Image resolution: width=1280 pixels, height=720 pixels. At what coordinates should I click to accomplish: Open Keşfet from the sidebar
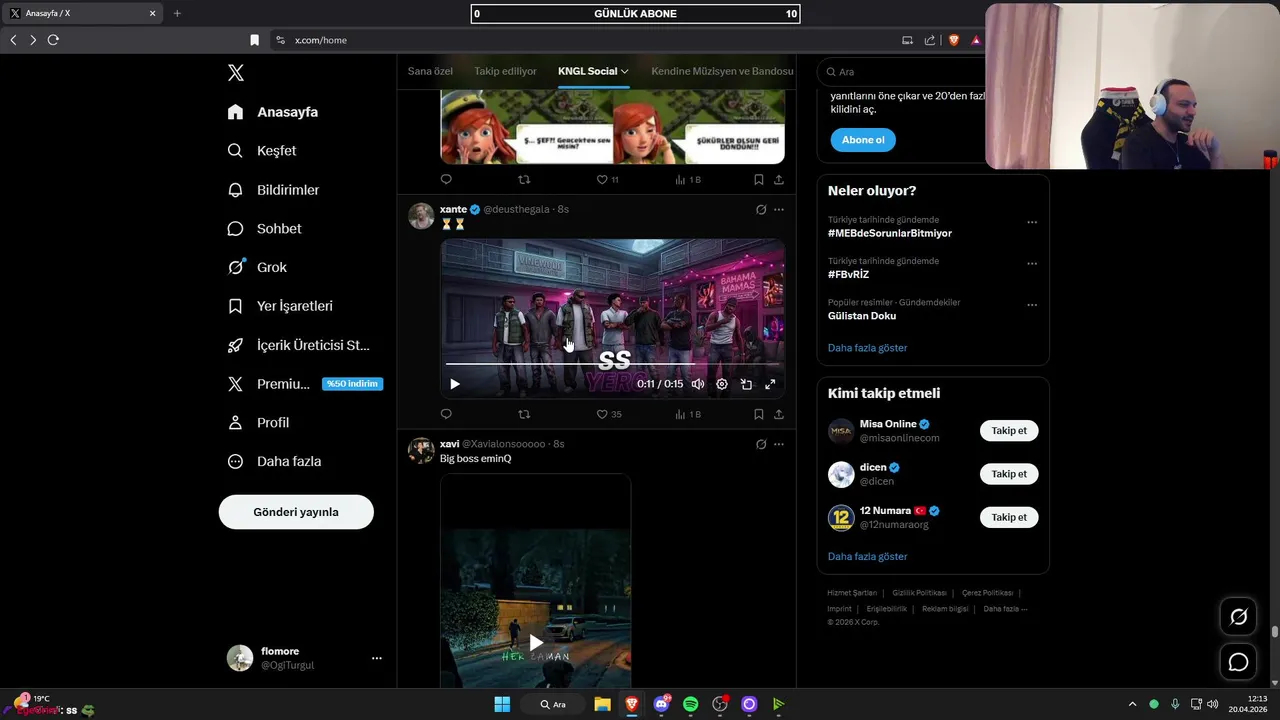tap(262, 151)
